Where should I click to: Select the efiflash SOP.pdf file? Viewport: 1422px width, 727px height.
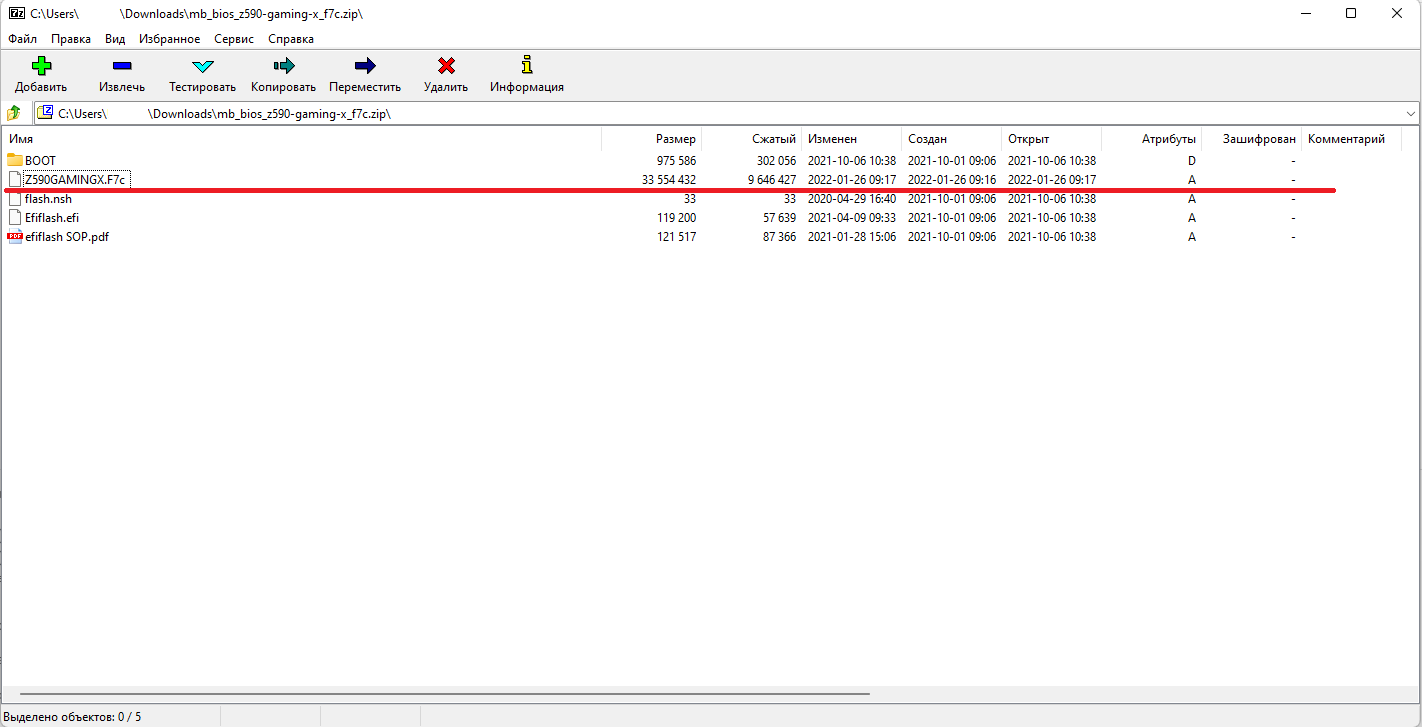pyautogui.click(x=66, y=237)
